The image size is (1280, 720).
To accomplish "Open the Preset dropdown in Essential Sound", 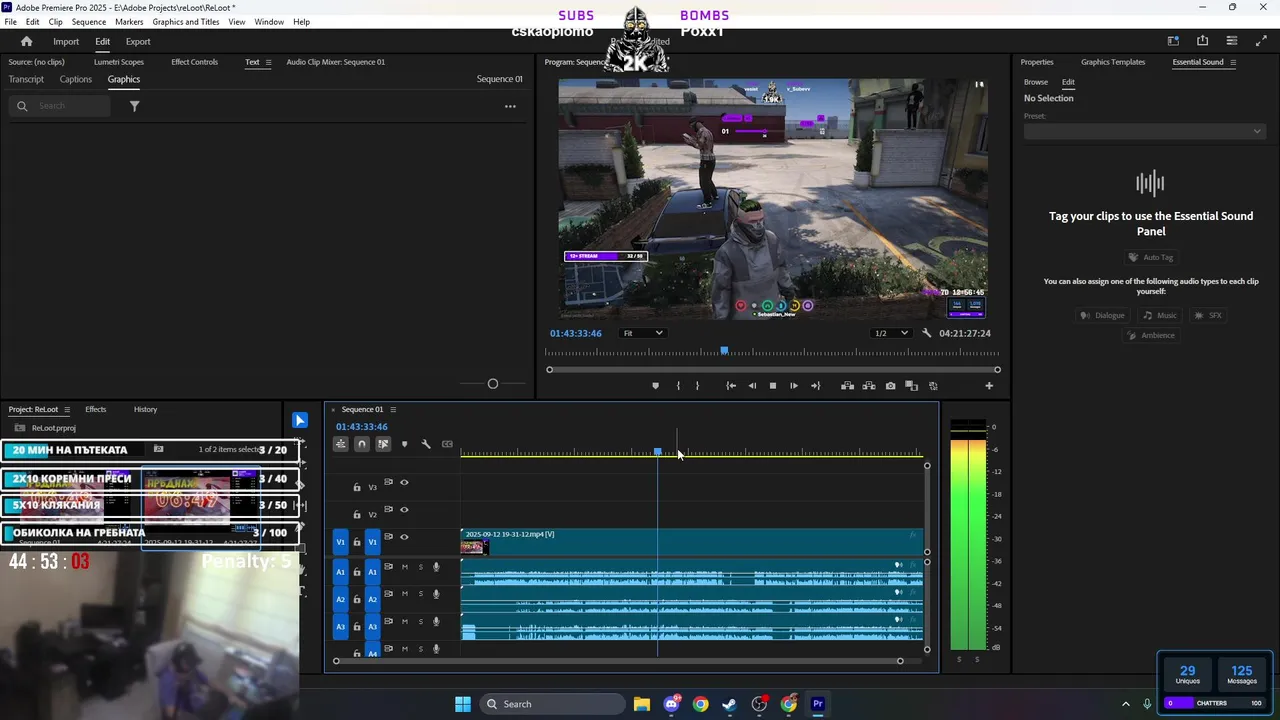I will (x=1144, y=131).
